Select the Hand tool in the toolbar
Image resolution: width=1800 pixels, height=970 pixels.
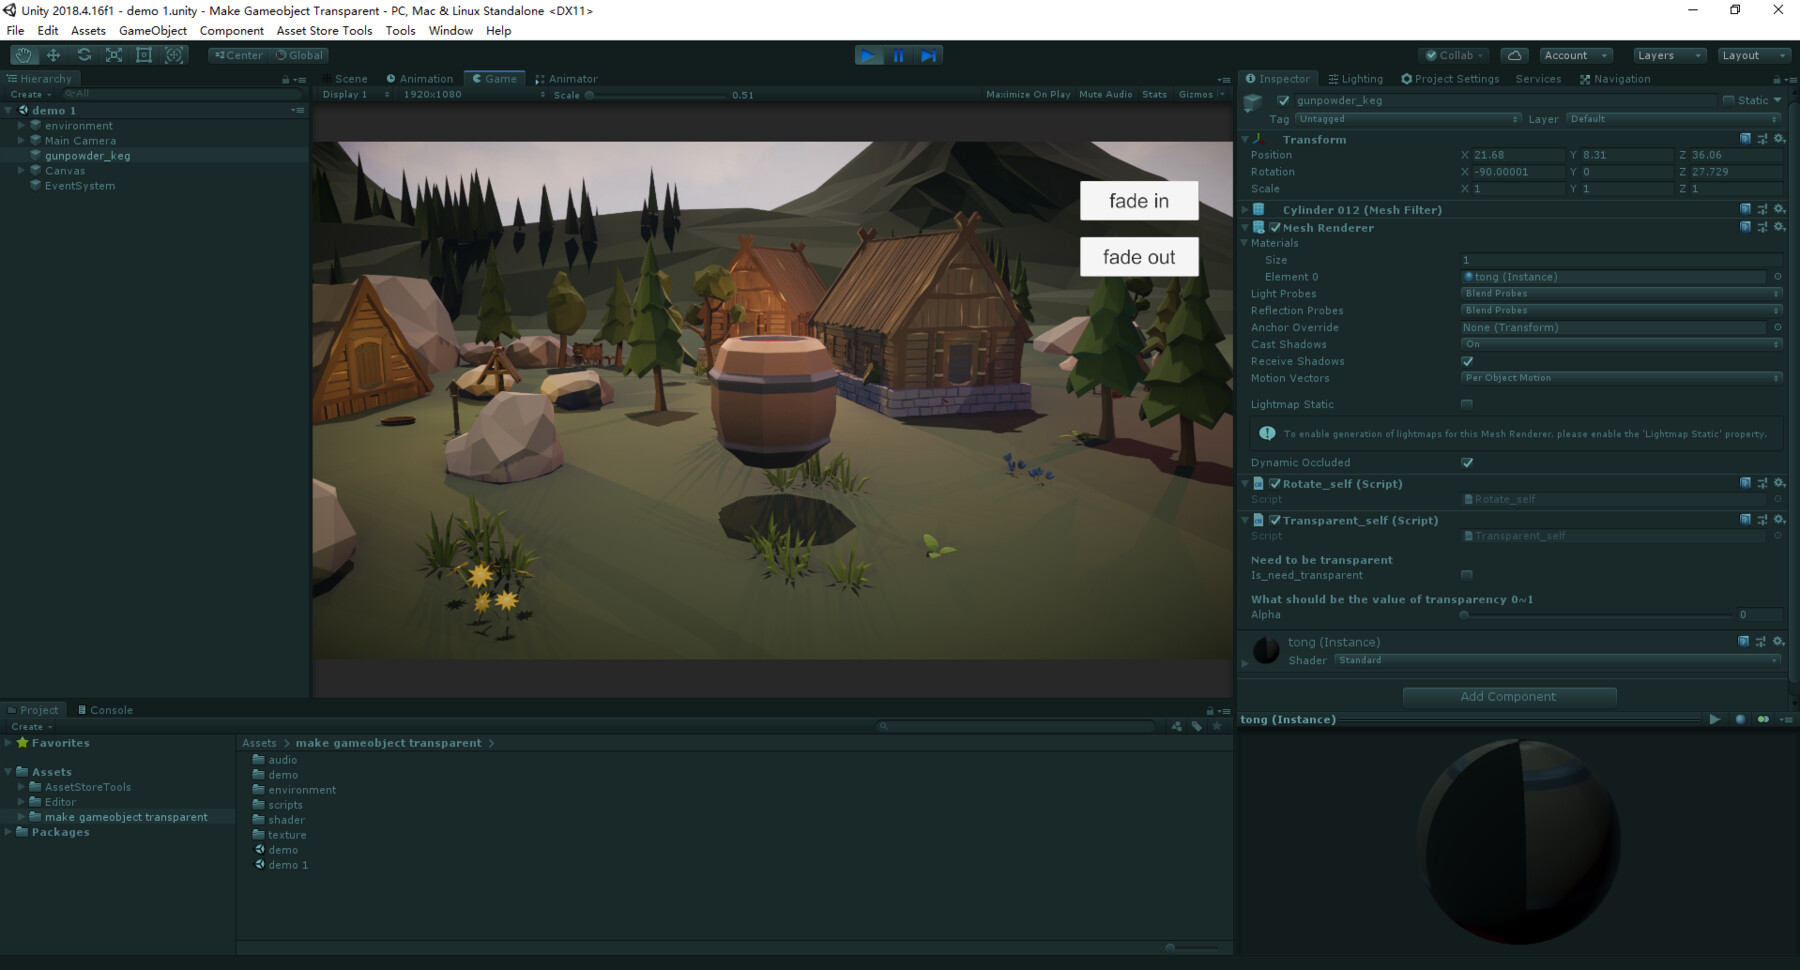pos(24,55)
